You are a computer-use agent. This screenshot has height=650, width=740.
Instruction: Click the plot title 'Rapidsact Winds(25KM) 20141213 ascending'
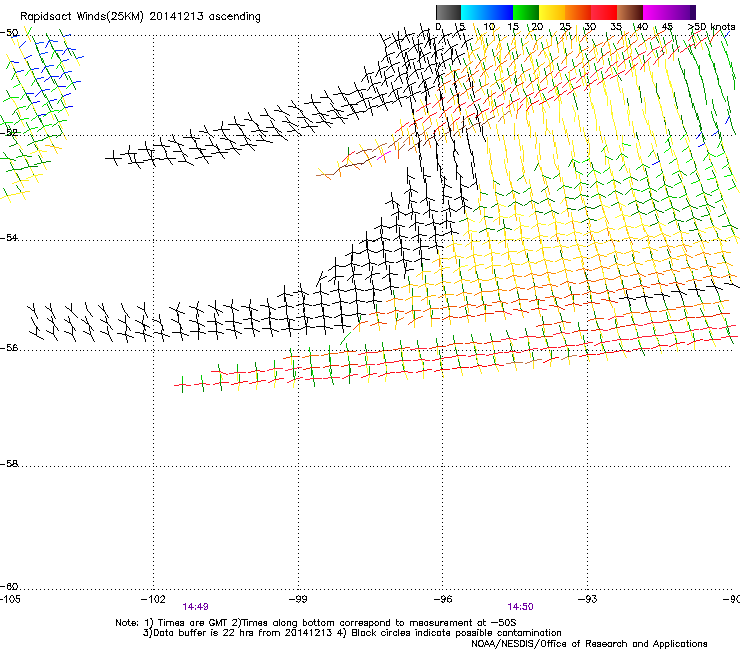(x=140, y=17)
